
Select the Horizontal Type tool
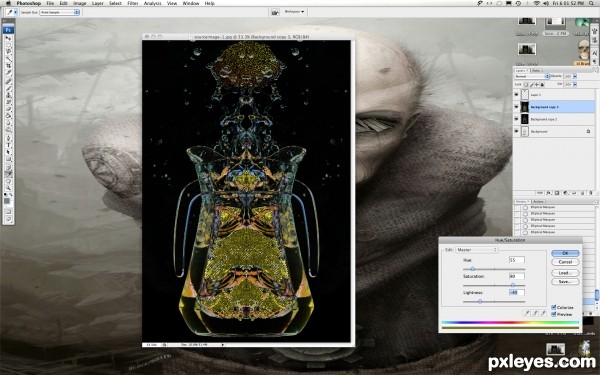tap(8, 145)
